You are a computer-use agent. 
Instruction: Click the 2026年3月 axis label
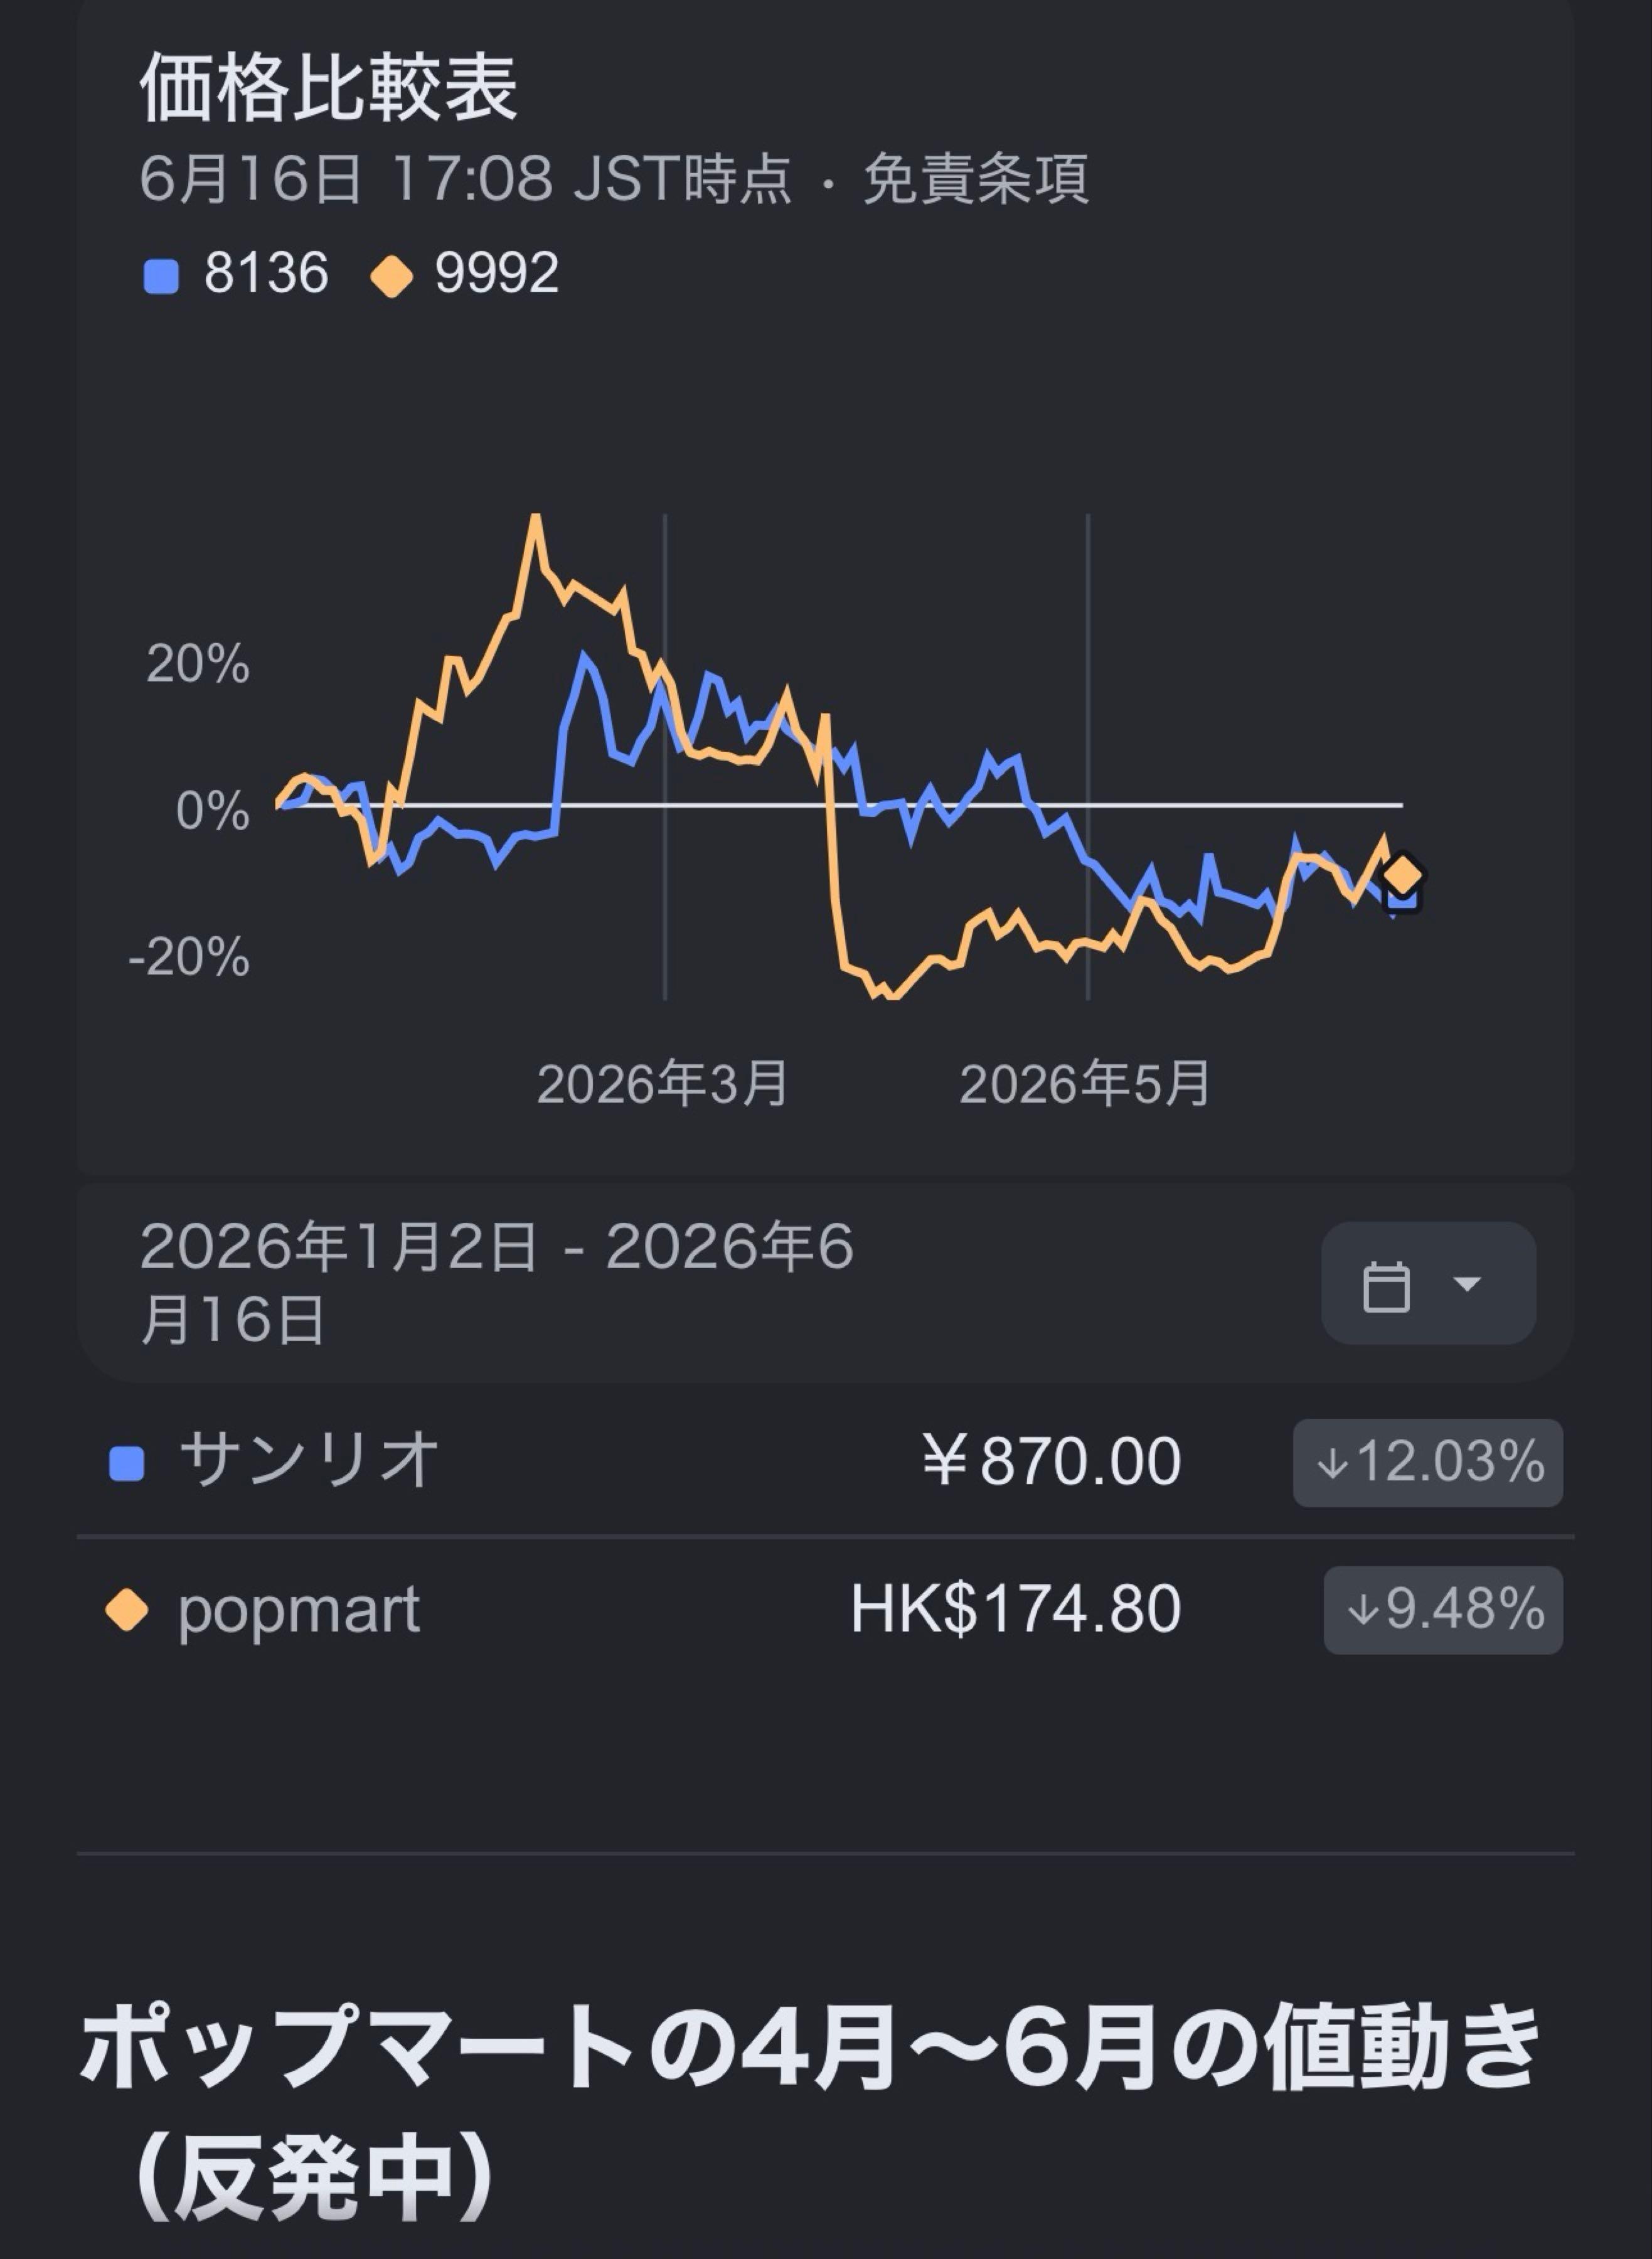663,1084
